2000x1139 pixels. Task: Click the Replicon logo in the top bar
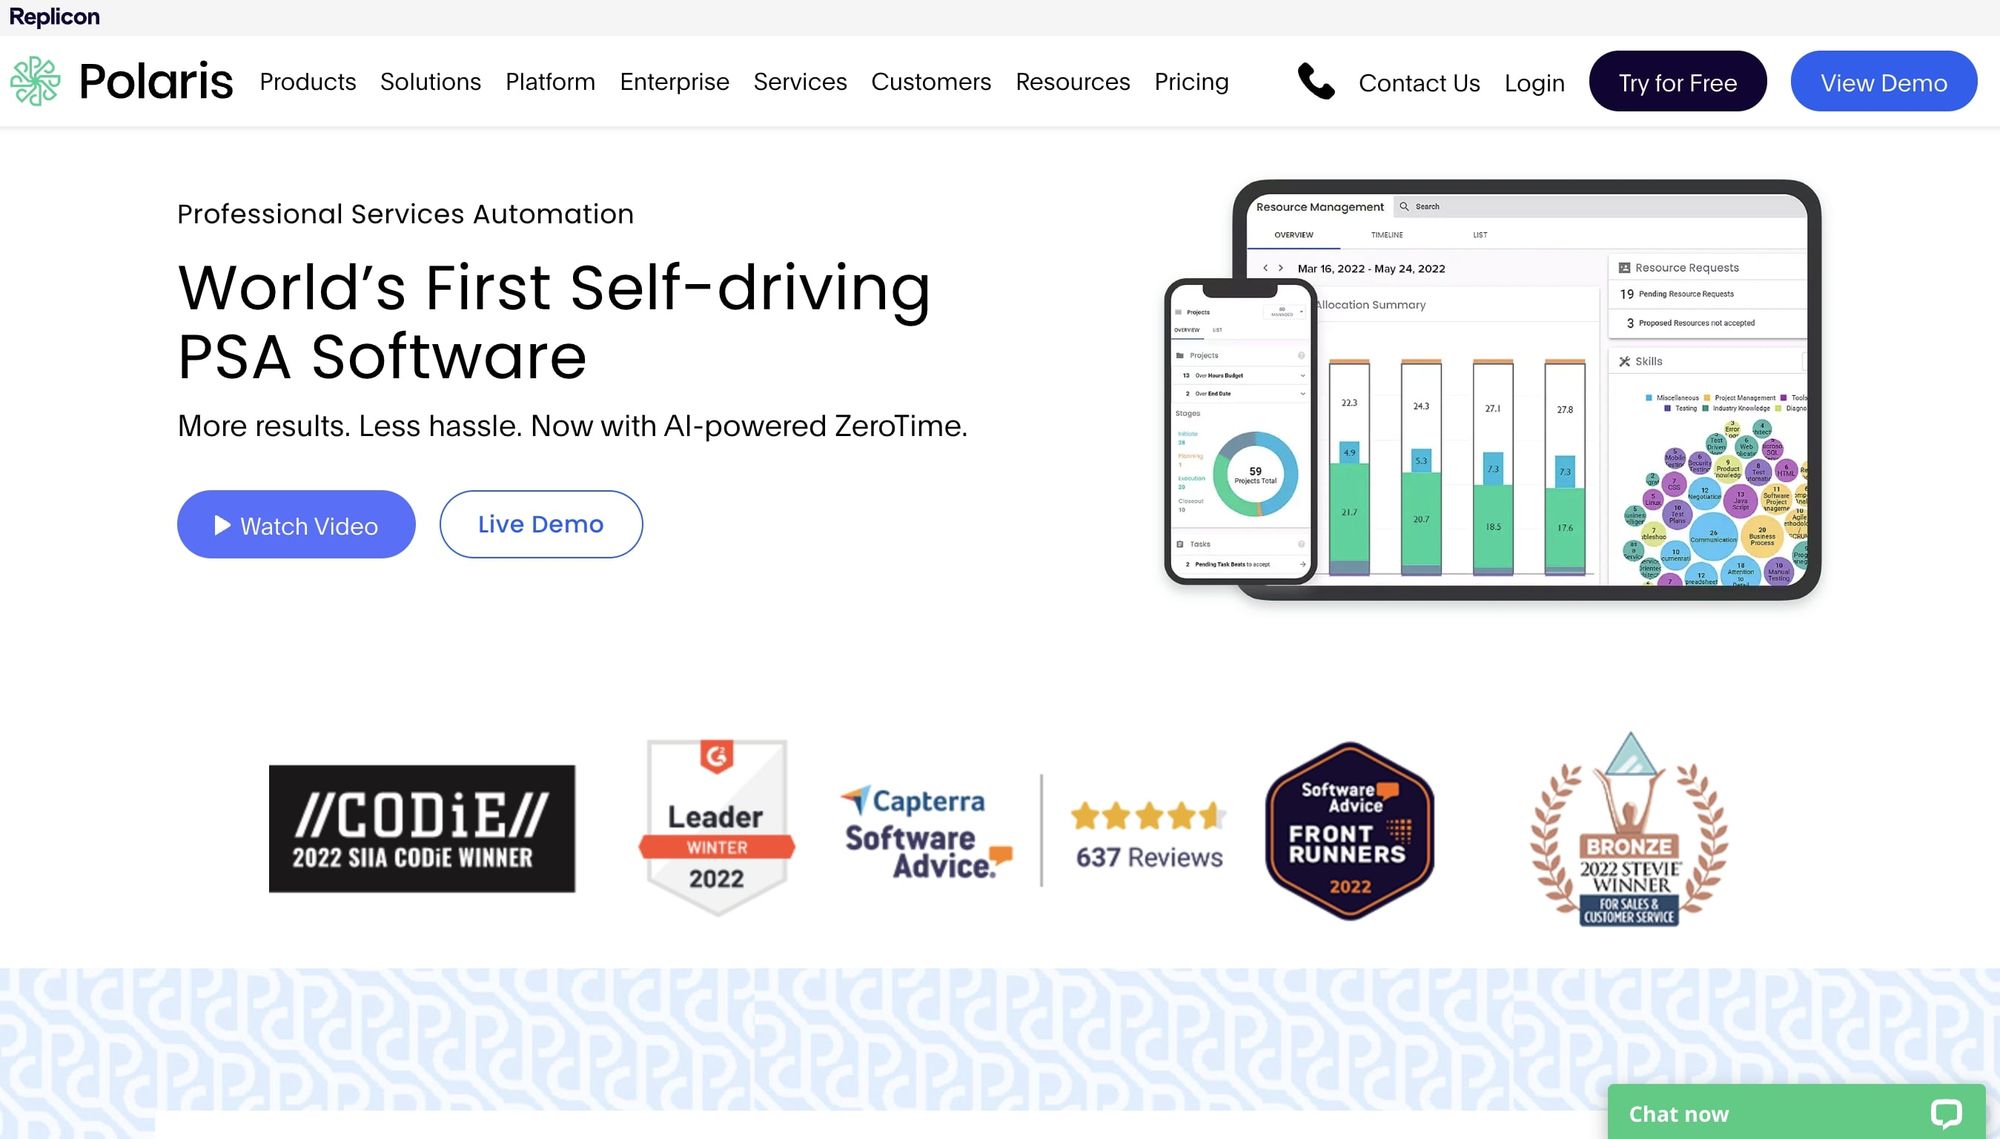coord(55,16)
